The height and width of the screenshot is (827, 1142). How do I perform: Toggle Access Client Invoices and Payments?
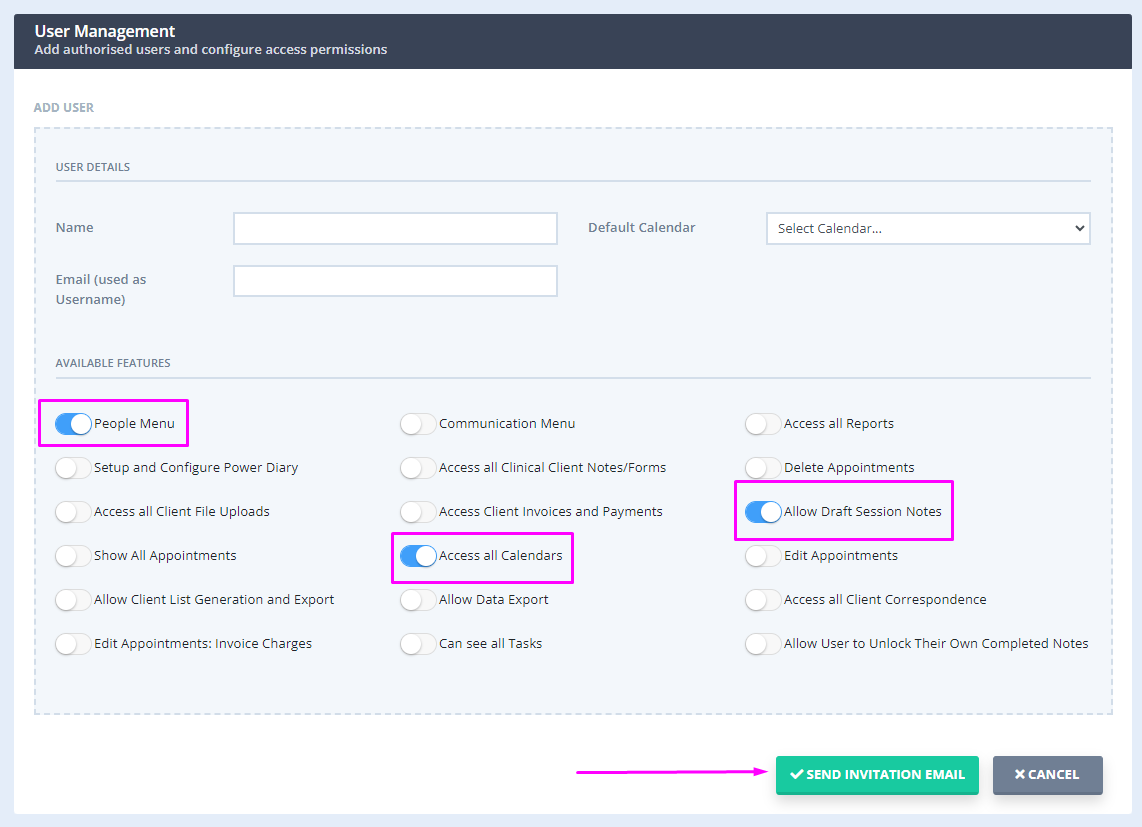[x=417, y=511]
